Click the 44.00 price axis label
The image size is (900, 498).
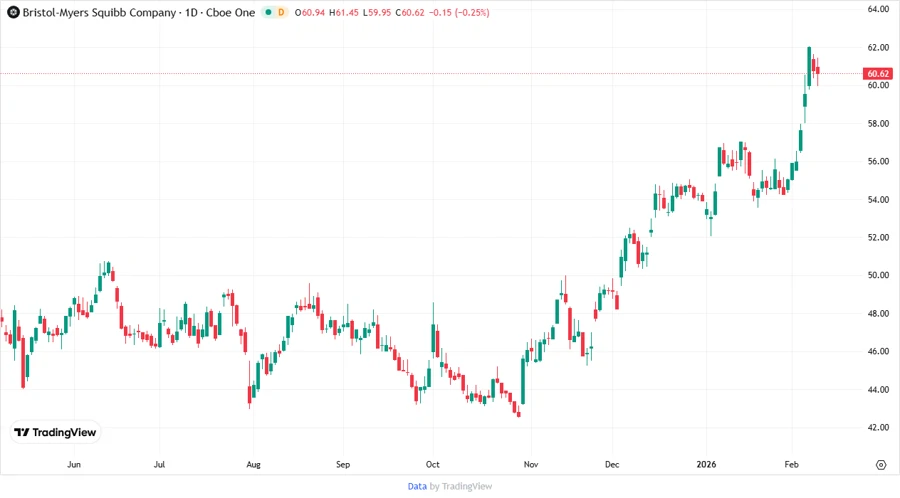tap(878, 390)
